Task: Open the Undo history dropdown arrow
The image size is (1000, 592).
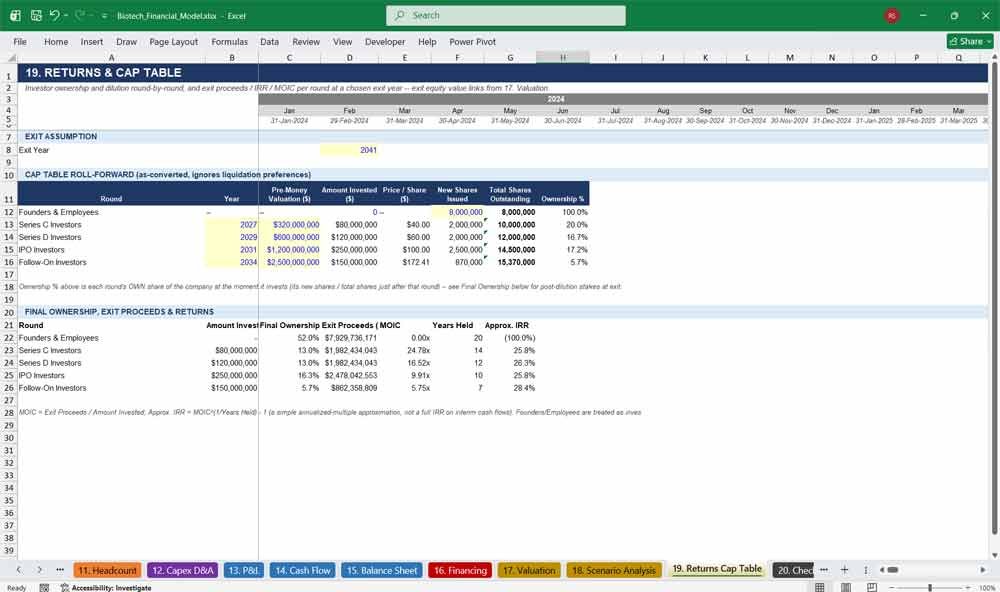Action: 66,15
